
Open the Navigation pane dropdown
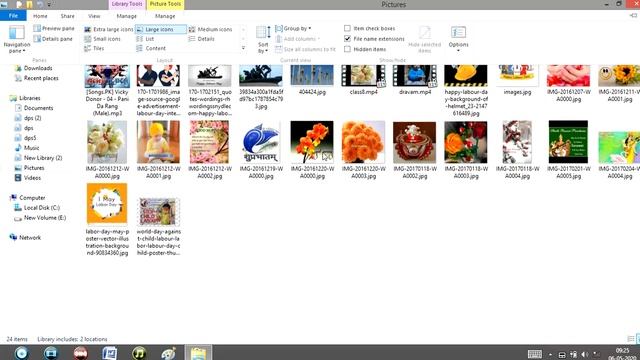pos(16,39)
